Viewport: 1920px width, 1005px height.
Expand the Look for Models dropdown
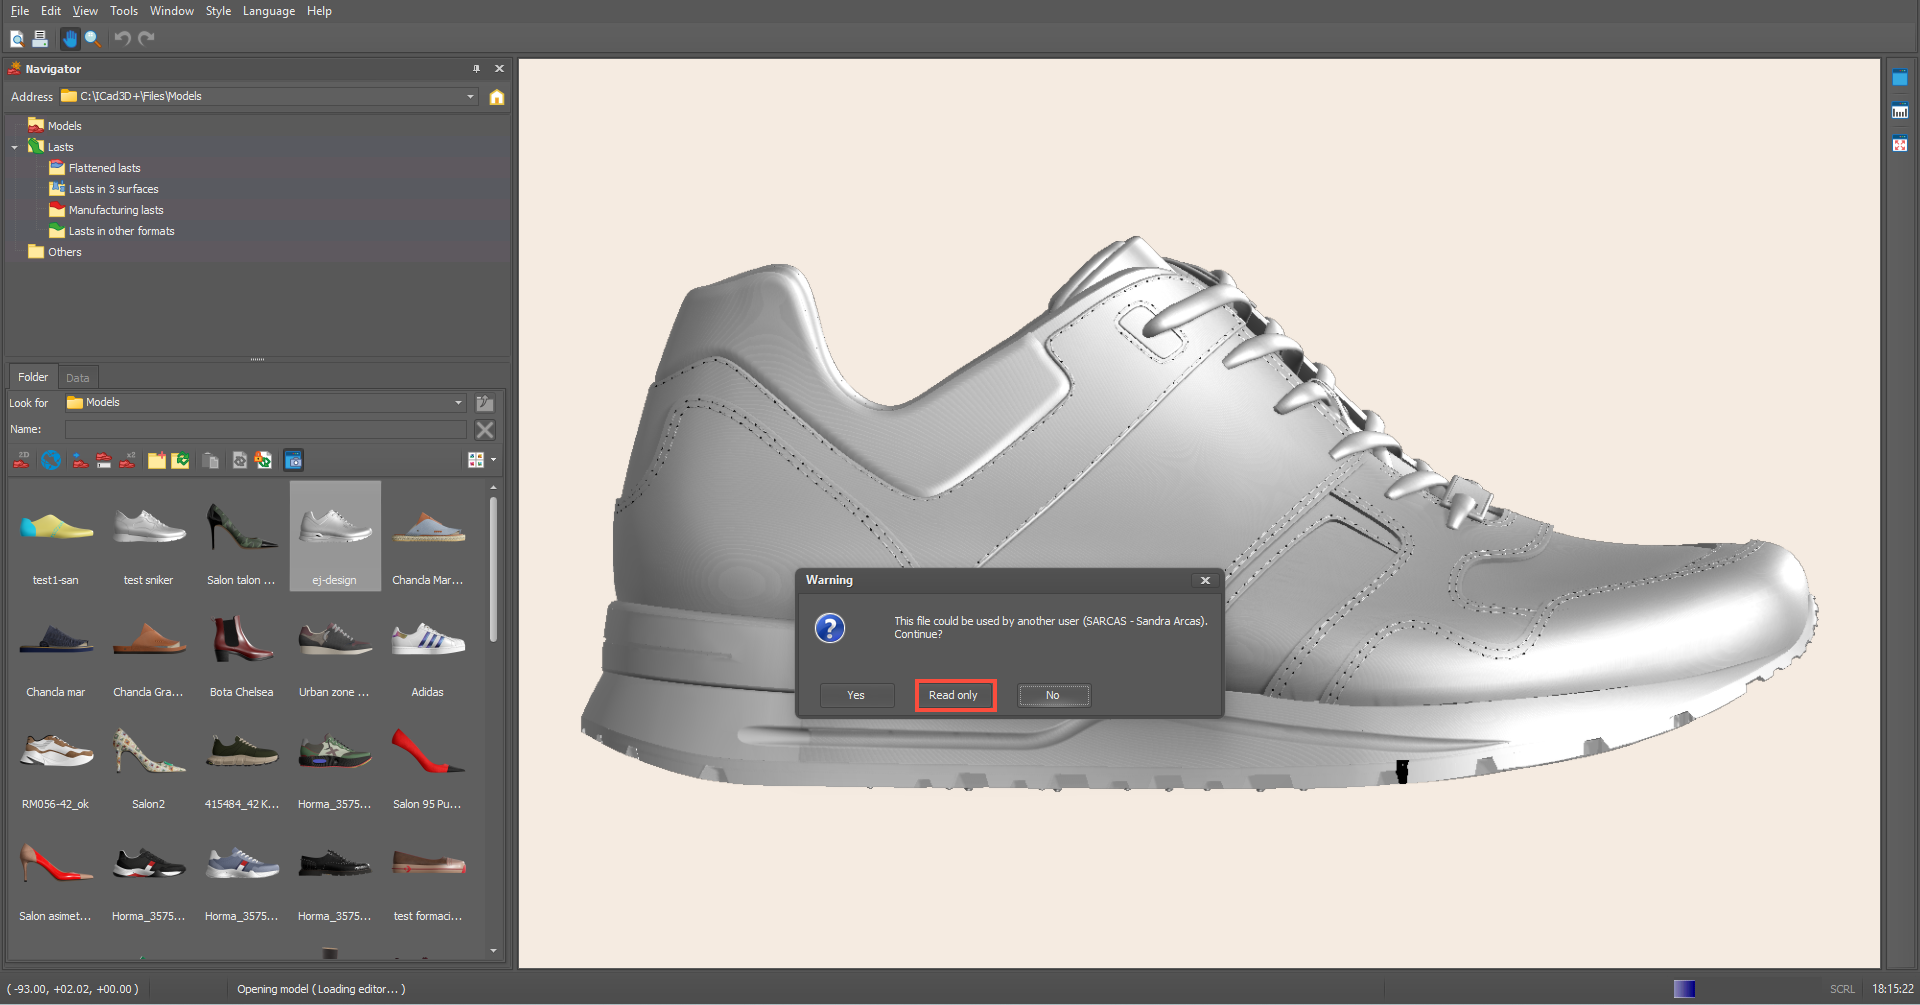(458, 403)
